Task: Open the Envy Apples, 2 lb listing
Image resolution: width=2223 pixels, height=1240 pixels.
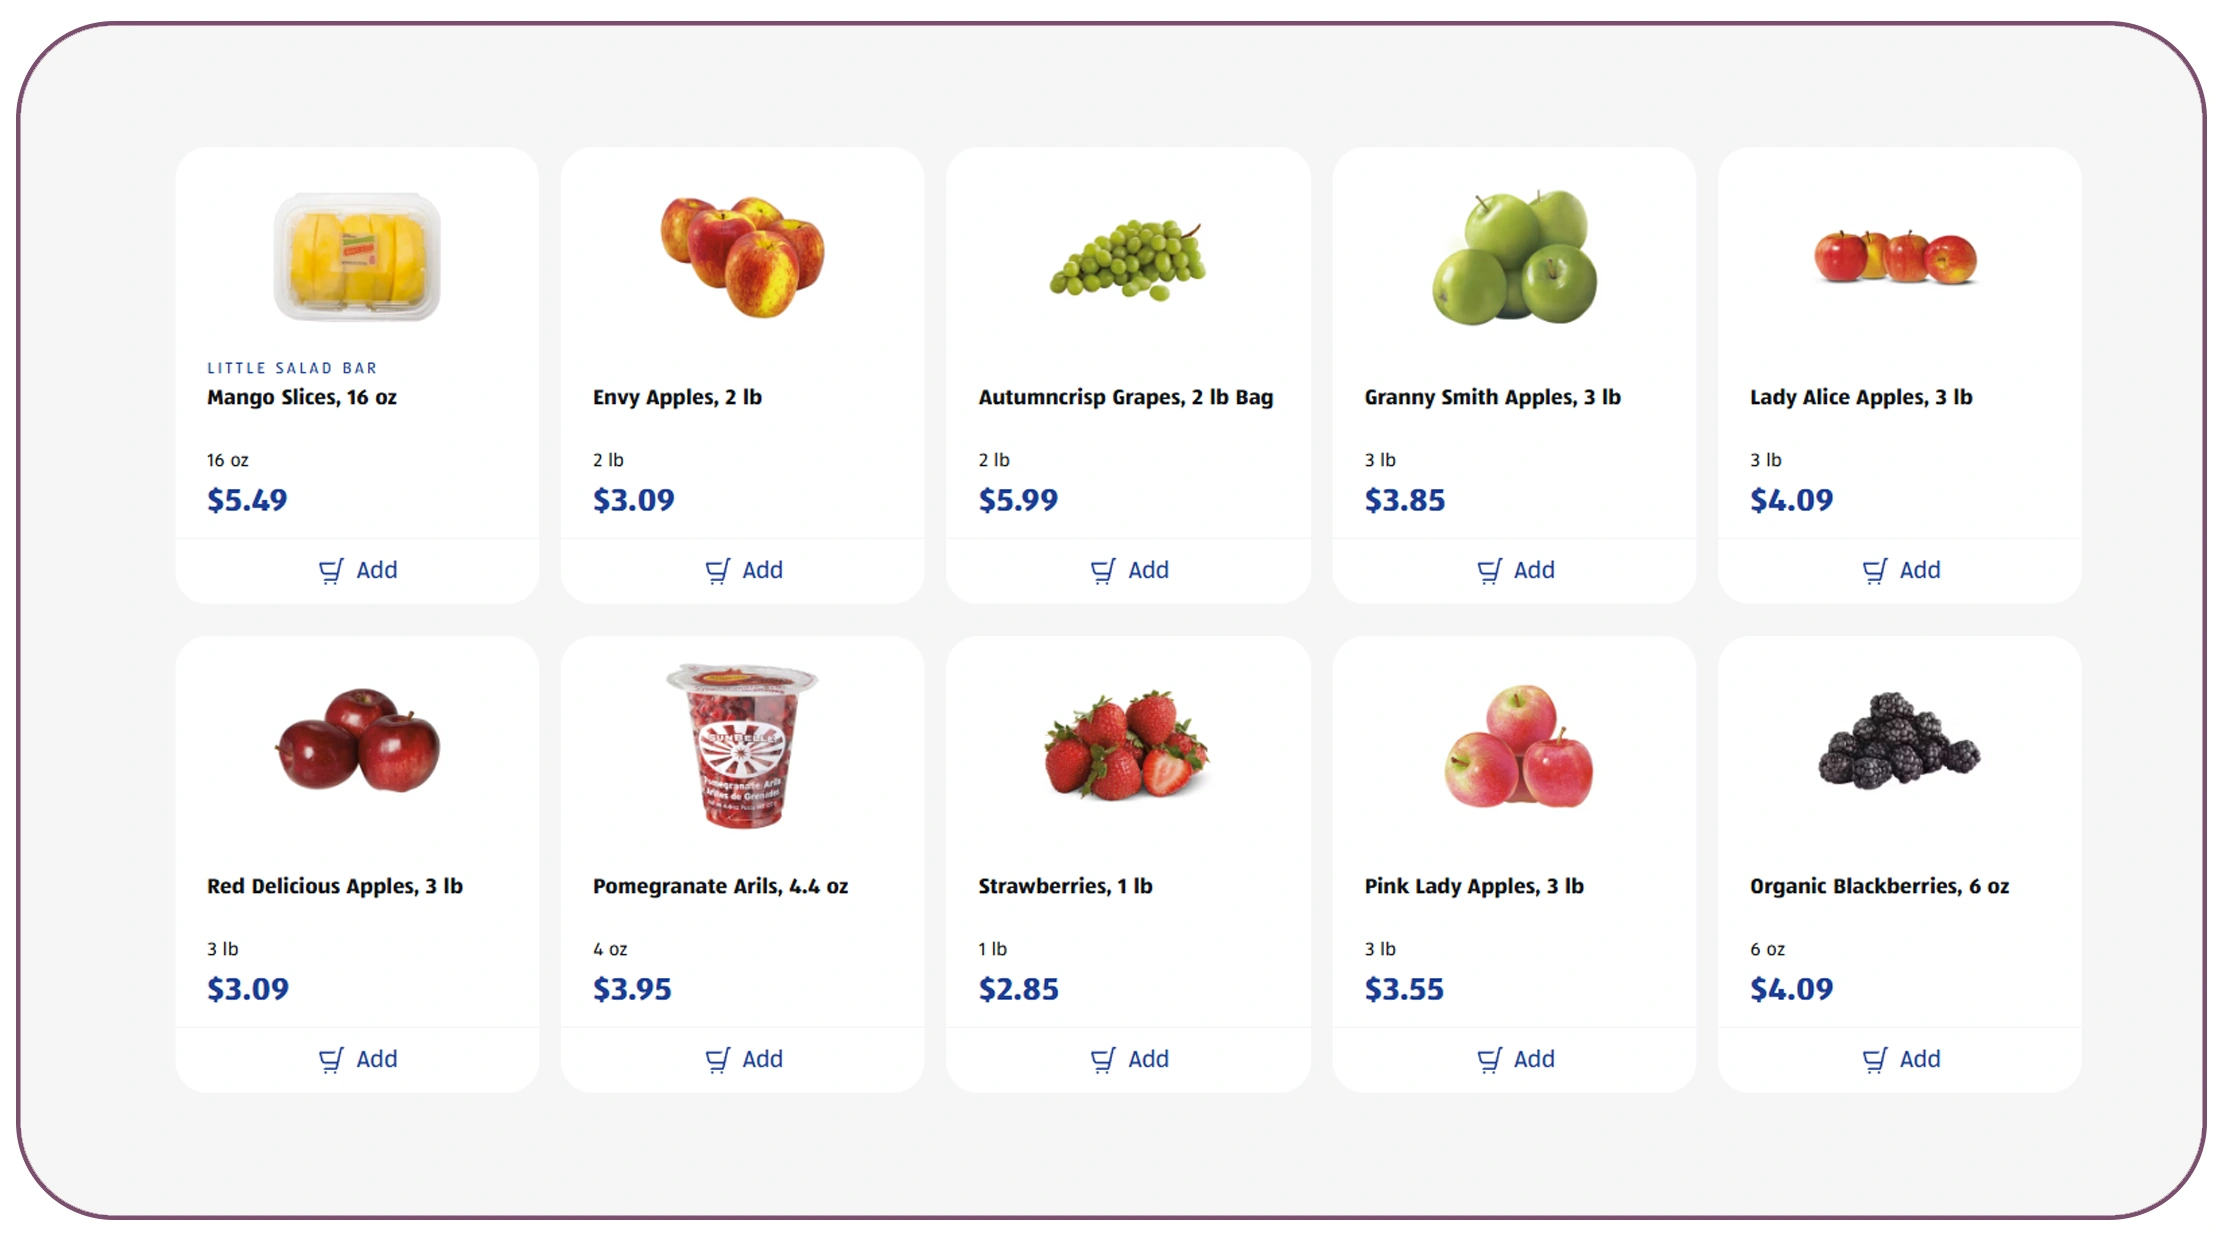Action: (677, 397)
